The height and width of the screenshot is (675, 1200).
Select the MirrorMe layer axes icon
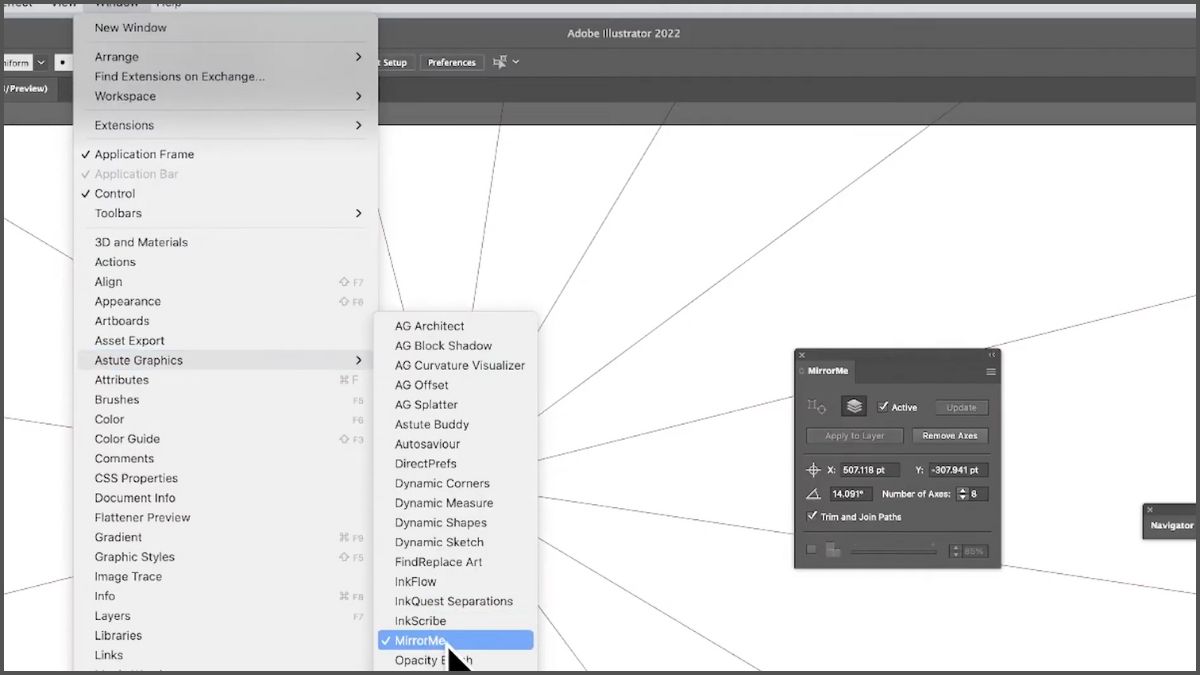tap(853, 406)
